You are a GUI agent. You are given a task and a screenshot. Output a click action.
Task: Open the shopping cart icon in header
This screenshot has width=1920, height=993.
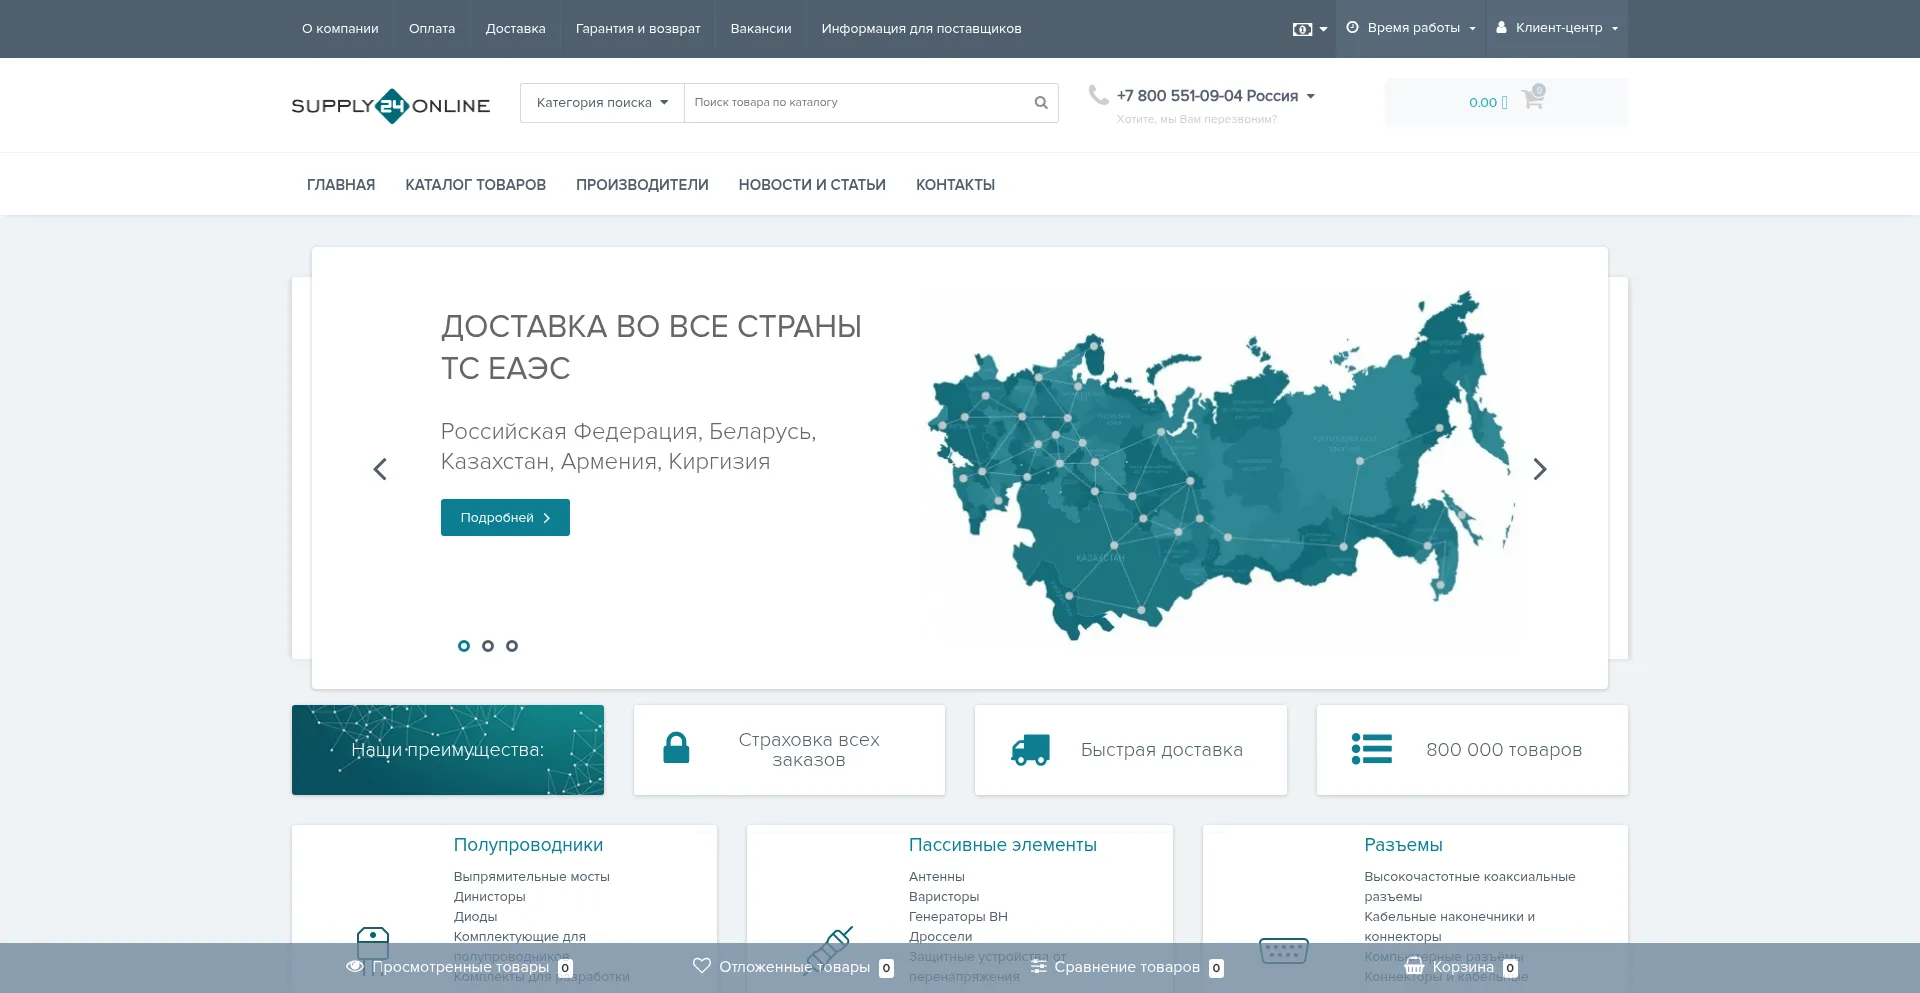pos(1531,99)
